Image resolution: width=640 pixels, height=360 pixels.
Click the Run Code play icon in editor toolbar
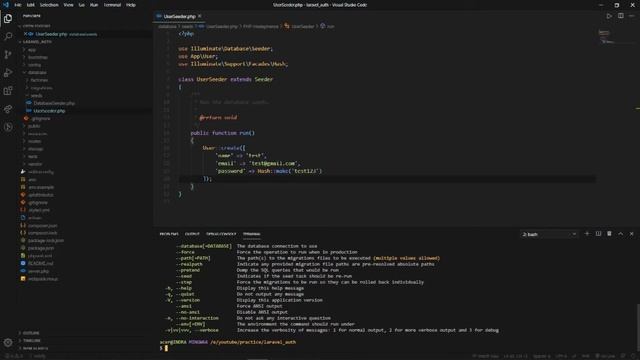(609, 16)
